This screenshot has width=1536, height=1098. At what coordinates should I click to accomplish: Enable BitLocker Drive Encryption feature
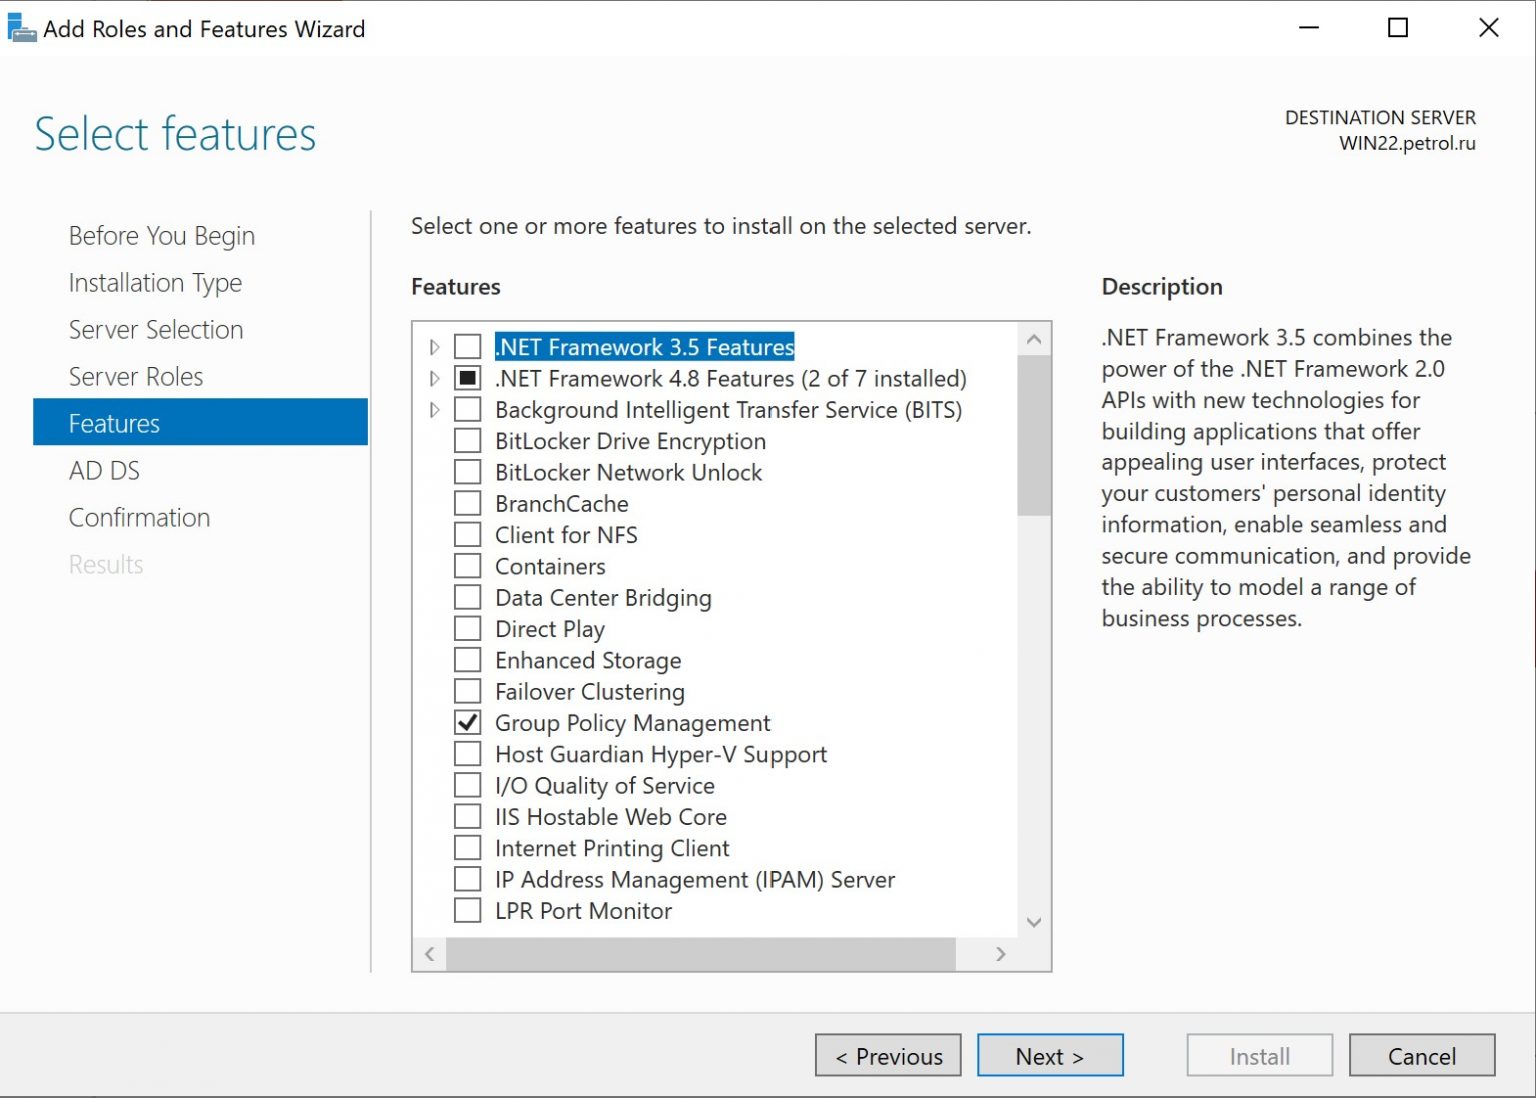[x=466, y=440]
